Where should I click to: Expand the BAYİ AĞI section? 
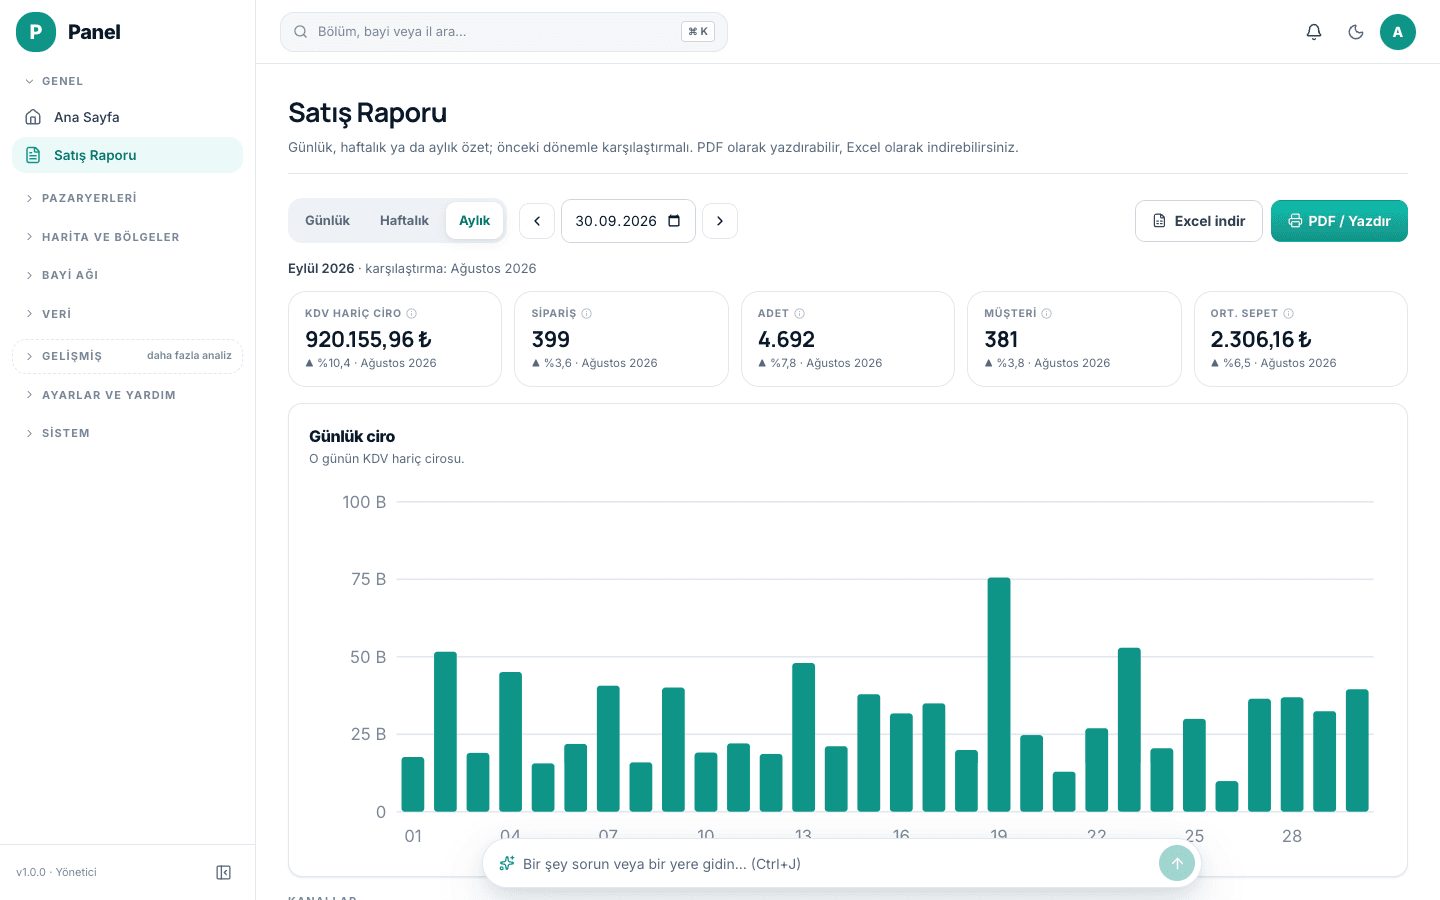click(x=127, y=275)
